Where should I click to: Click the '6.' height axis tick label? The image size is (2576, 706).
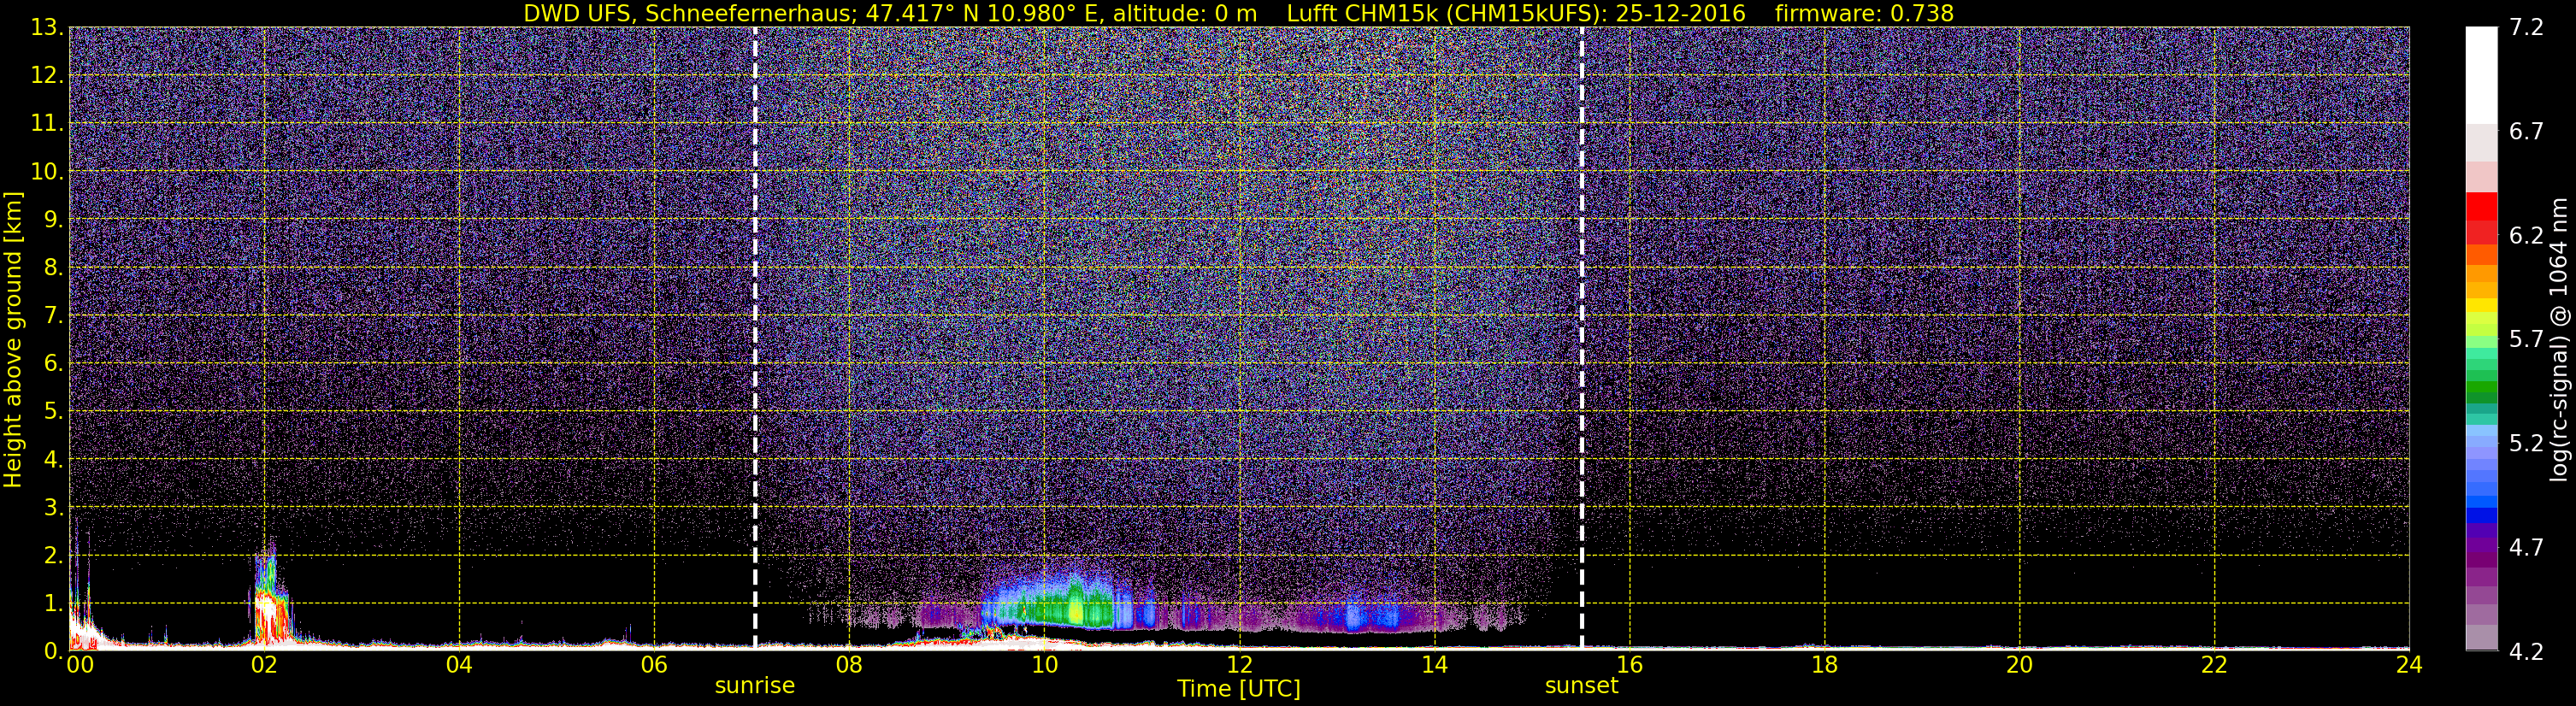(x=54, y=364)
